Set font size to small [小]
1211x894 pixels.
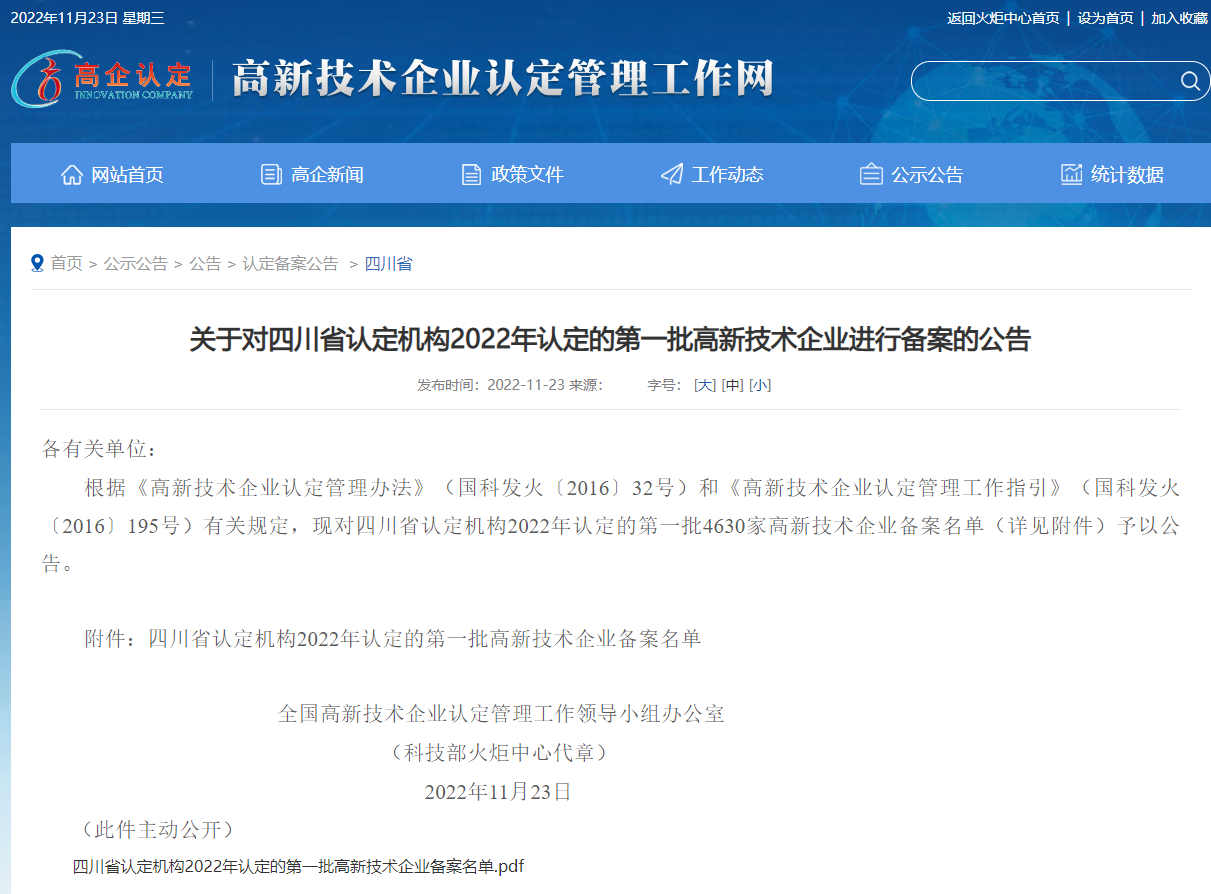[x=760, y=385]
